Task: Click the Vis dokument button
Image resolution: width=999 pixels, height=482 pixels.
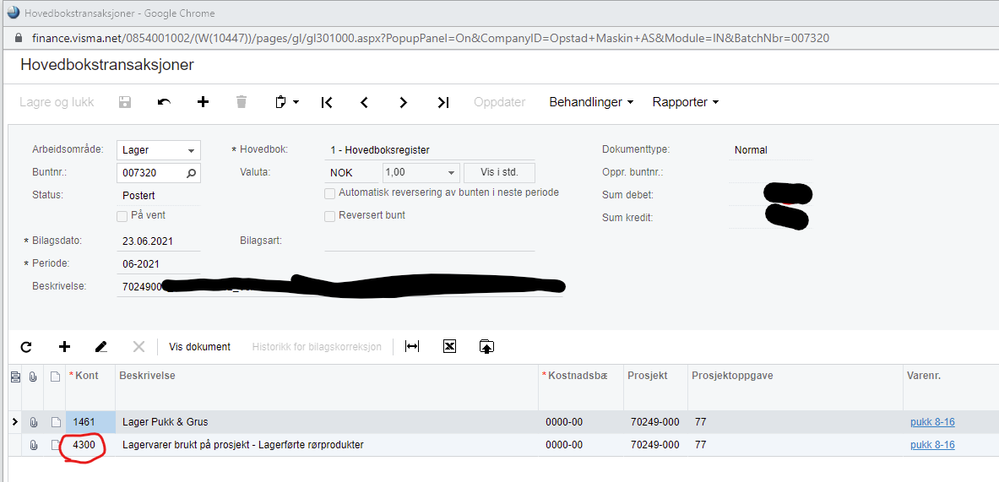Action: pyautogui.click(x=199, y=347)
